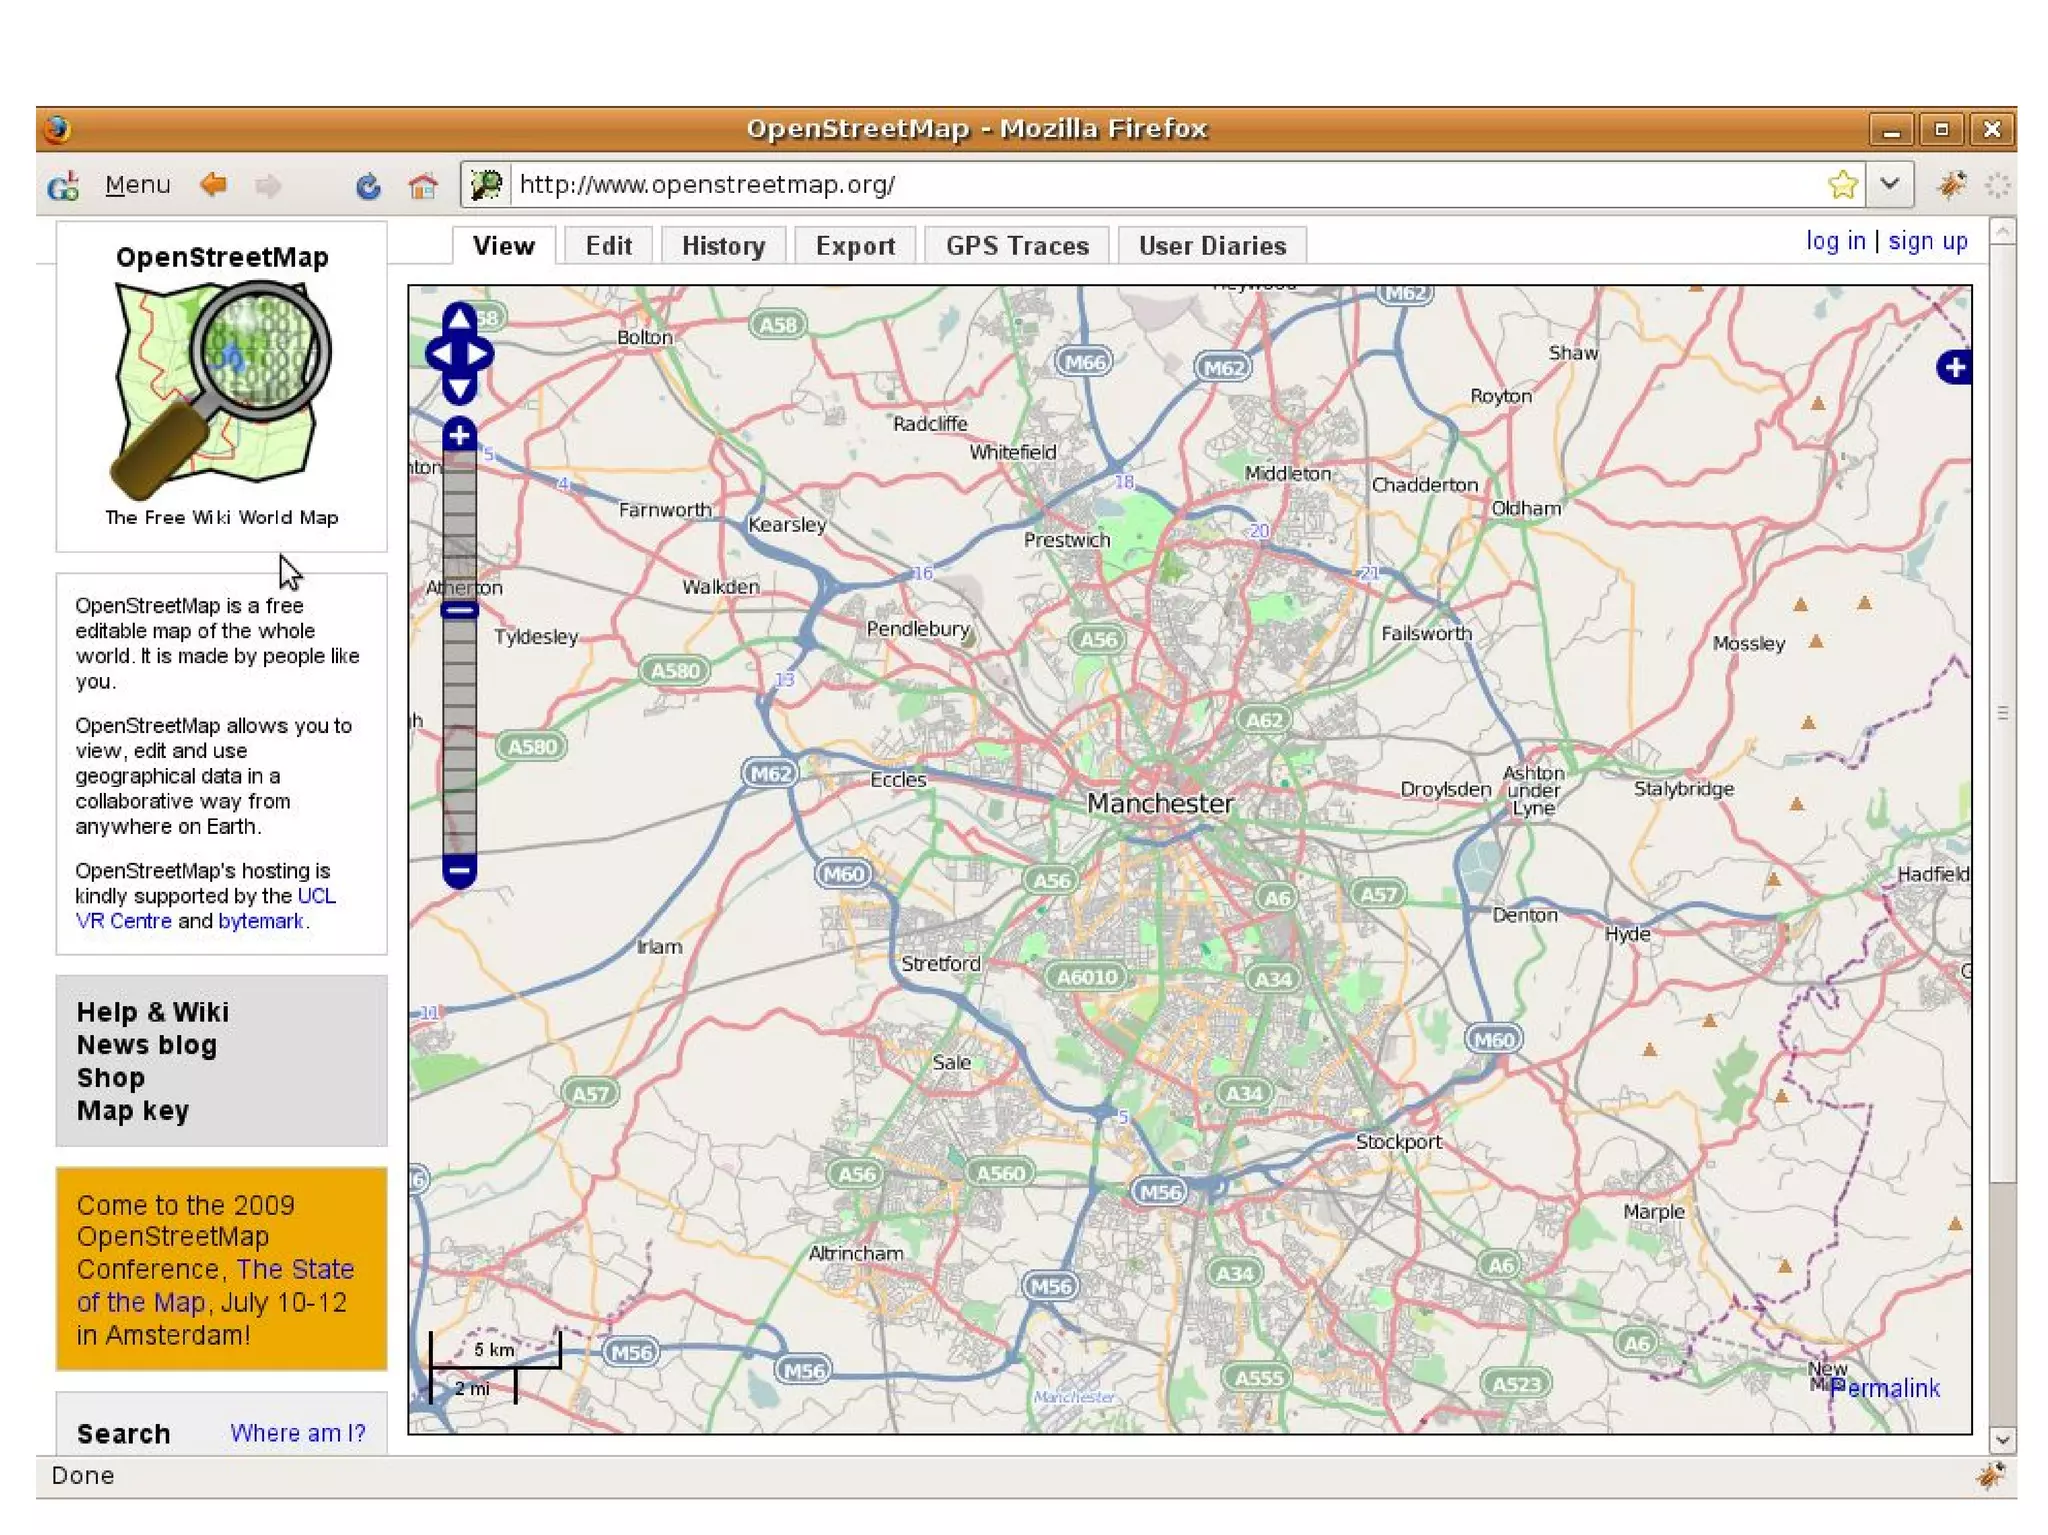Open the History tab
The height and width of the screenshot is (1535, 2048).
coord(723,246)
